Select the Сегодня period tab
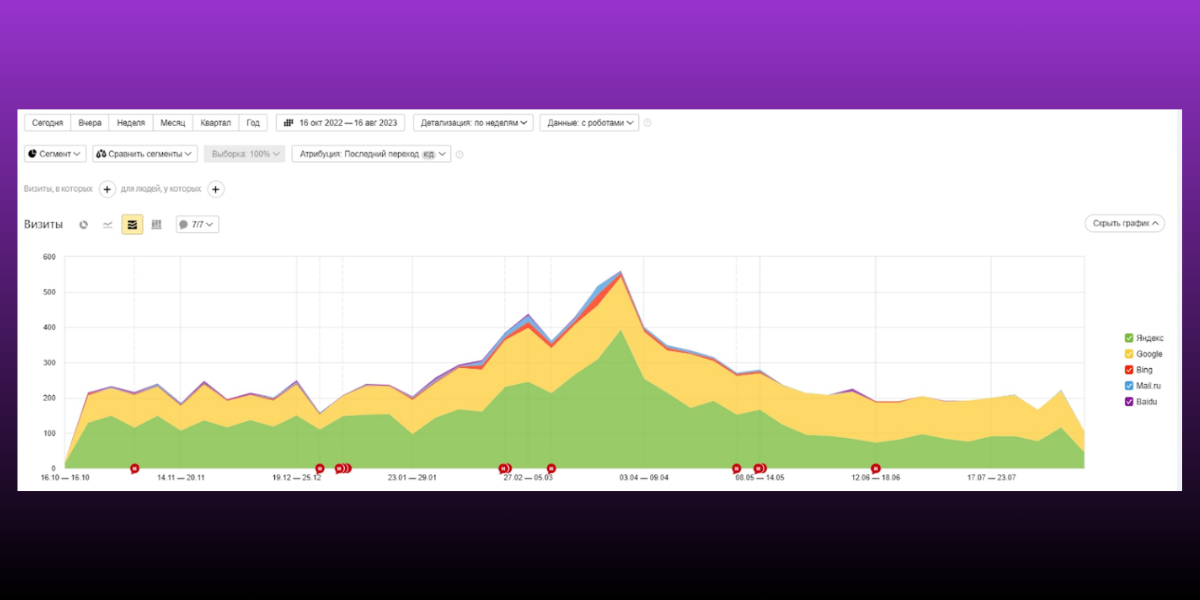The width and height of the screenshot is (1200, 600). 48,123
